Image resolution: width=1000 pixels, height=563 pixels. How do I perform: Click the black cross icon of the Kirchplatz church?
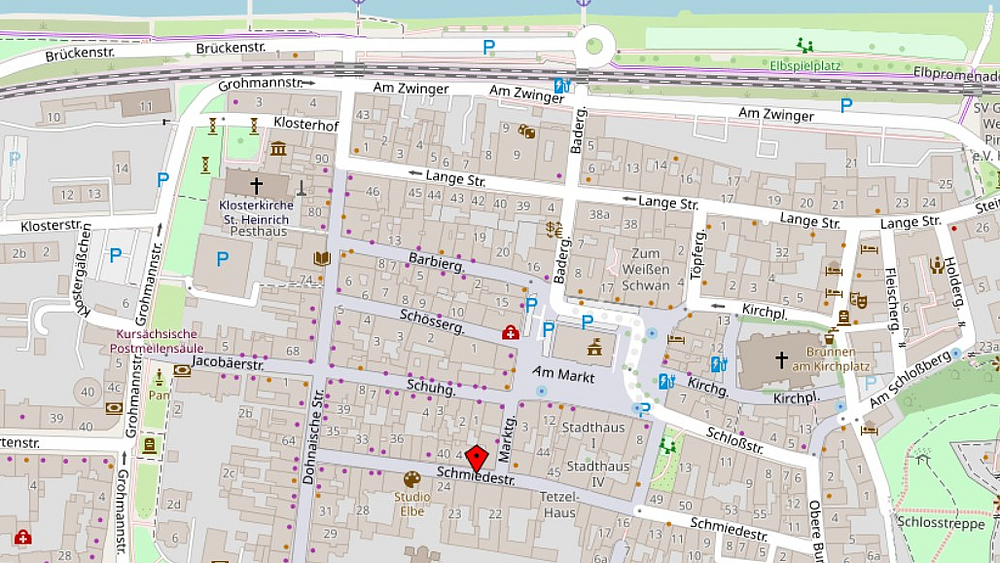click(781, 360)
